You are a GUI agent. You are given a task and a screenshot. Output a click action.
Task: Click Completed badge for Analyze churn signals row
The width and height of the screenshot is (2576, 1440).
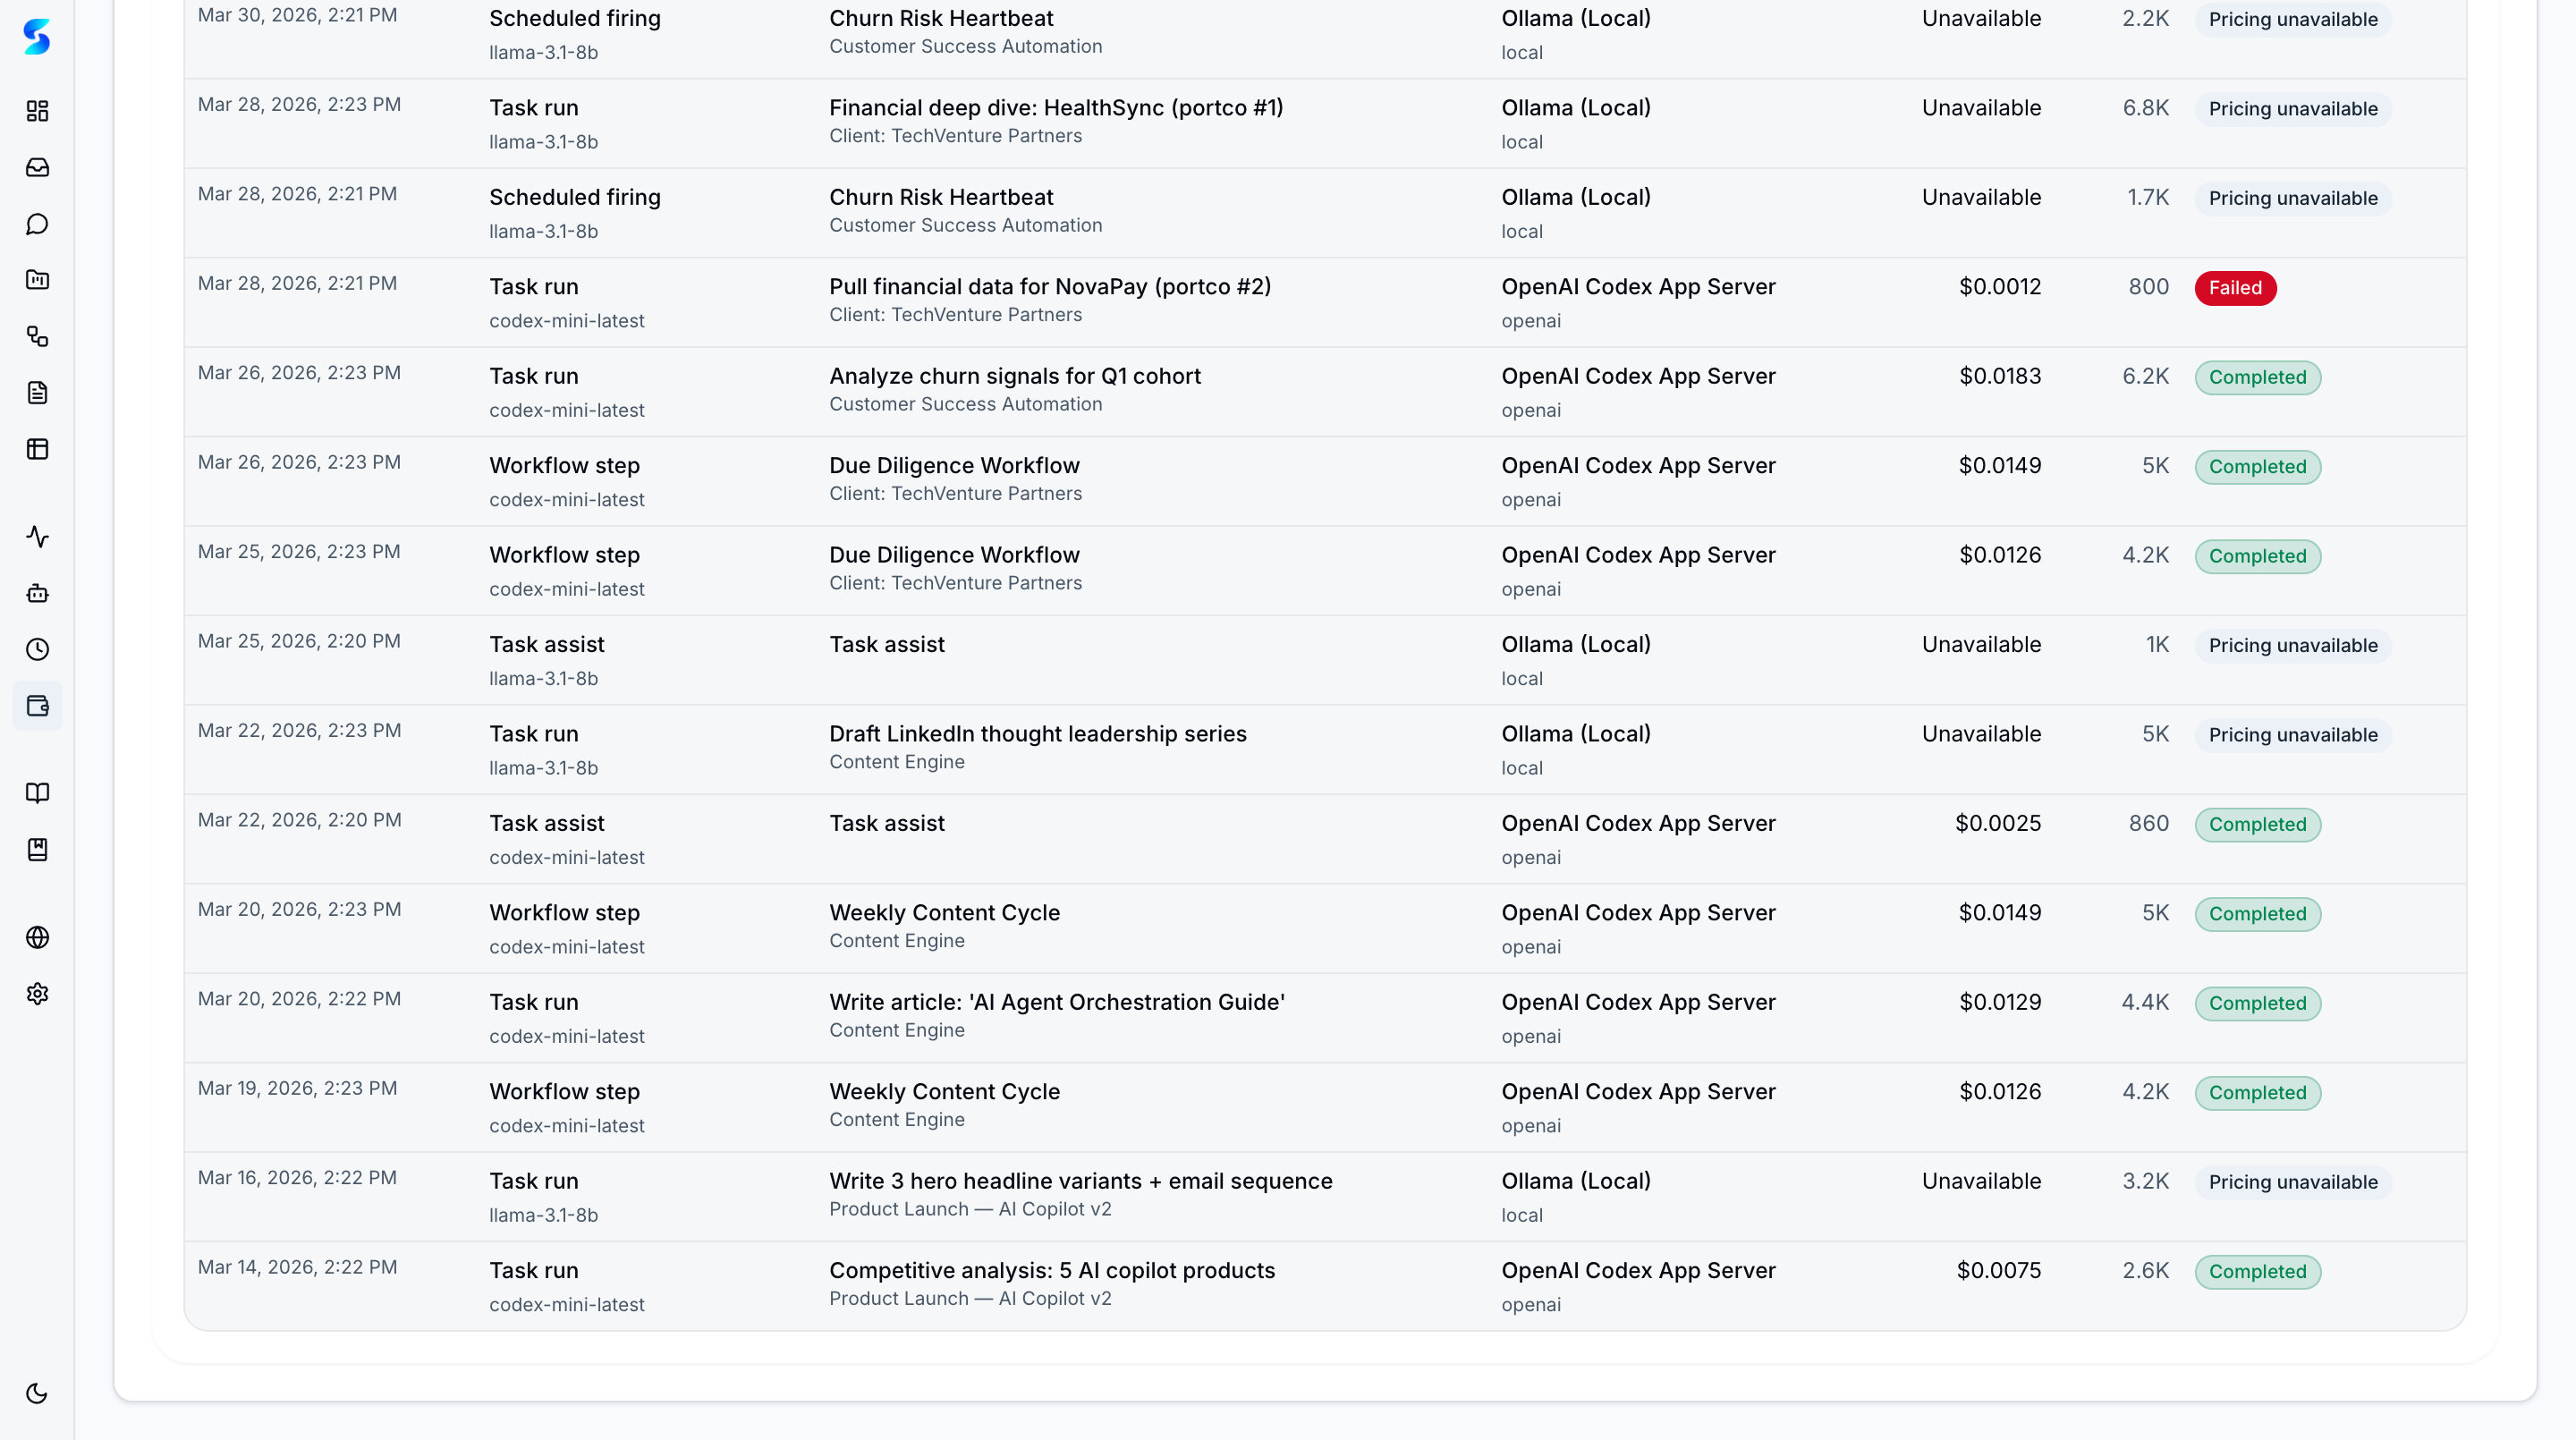(2257, 377)
